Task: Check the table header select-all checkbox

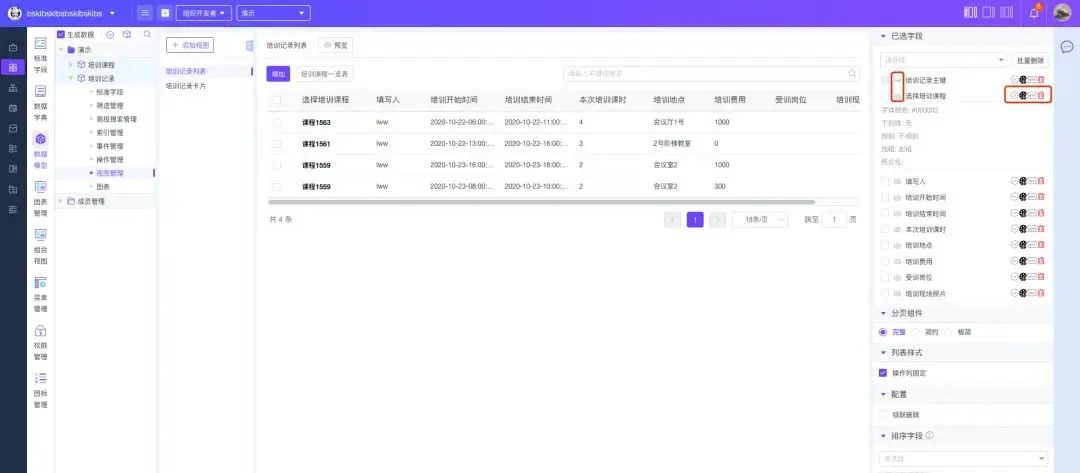Action: (277, 100)
